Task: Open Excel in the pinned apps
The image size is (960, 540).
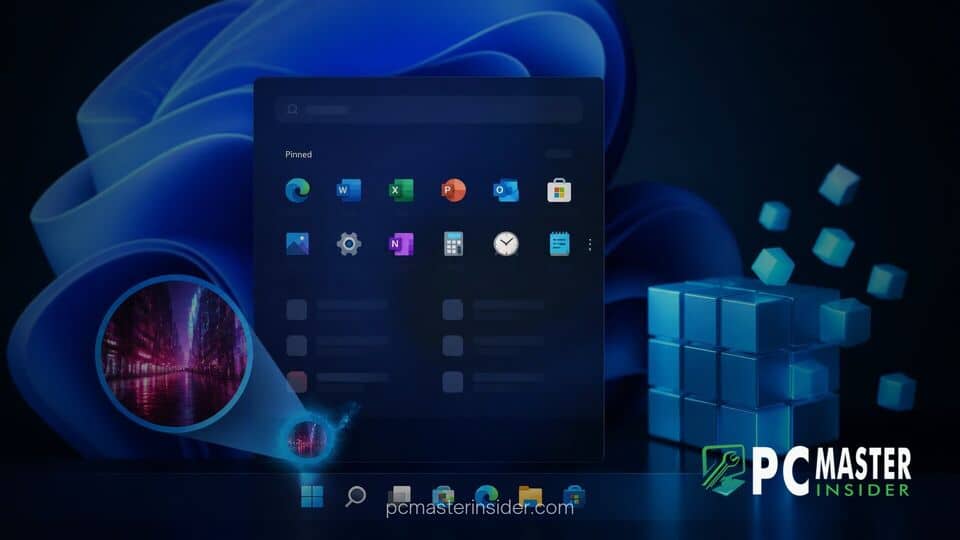Action: tap(401, 190)
